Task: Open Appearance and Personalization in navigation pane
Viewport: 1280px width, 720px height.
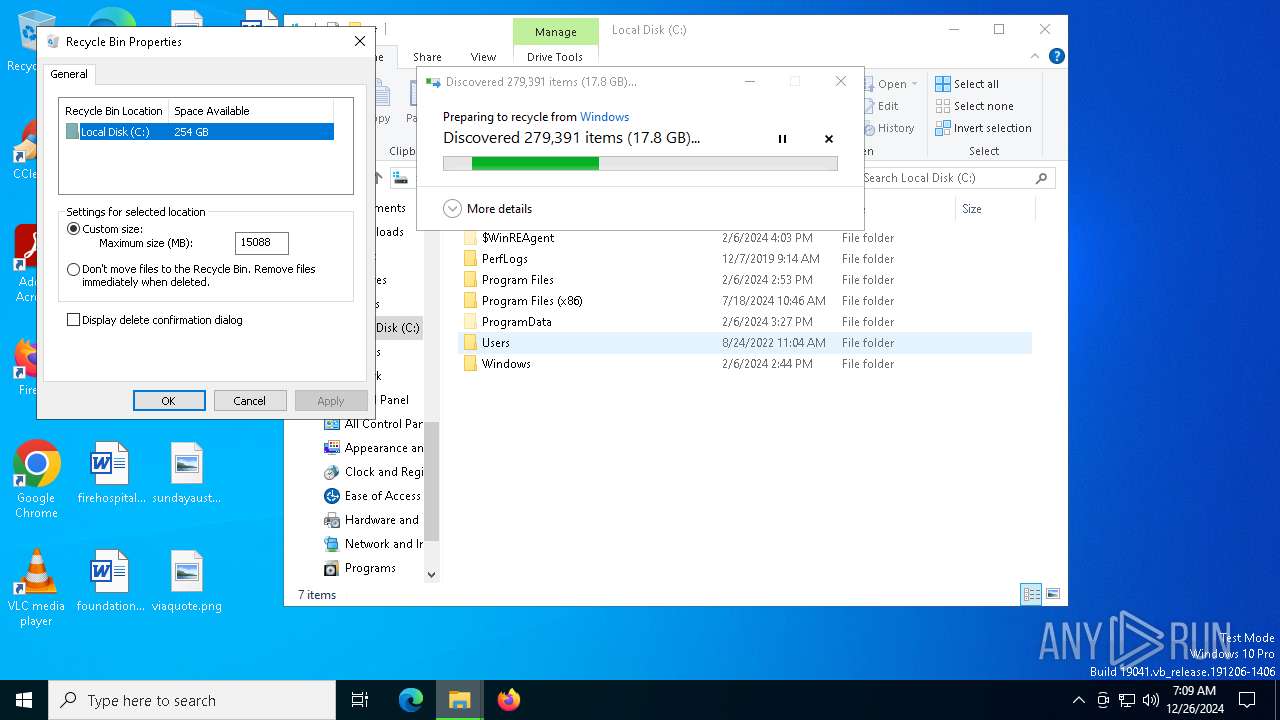Action: click(x=373, y=448)
